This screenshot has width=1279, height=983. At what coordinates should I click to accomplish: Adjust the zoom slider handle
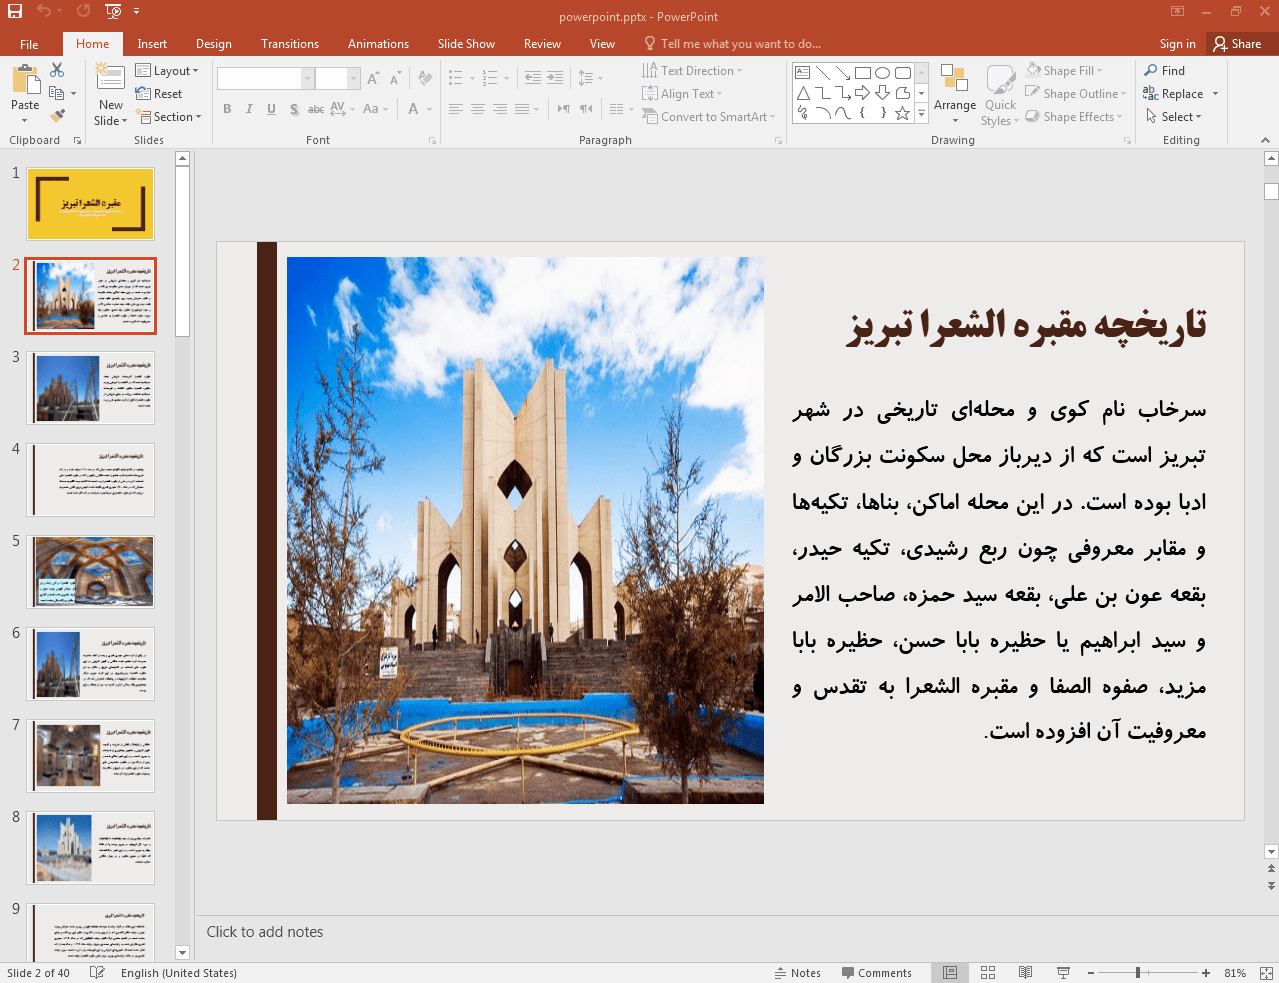tap(1138, 973)
